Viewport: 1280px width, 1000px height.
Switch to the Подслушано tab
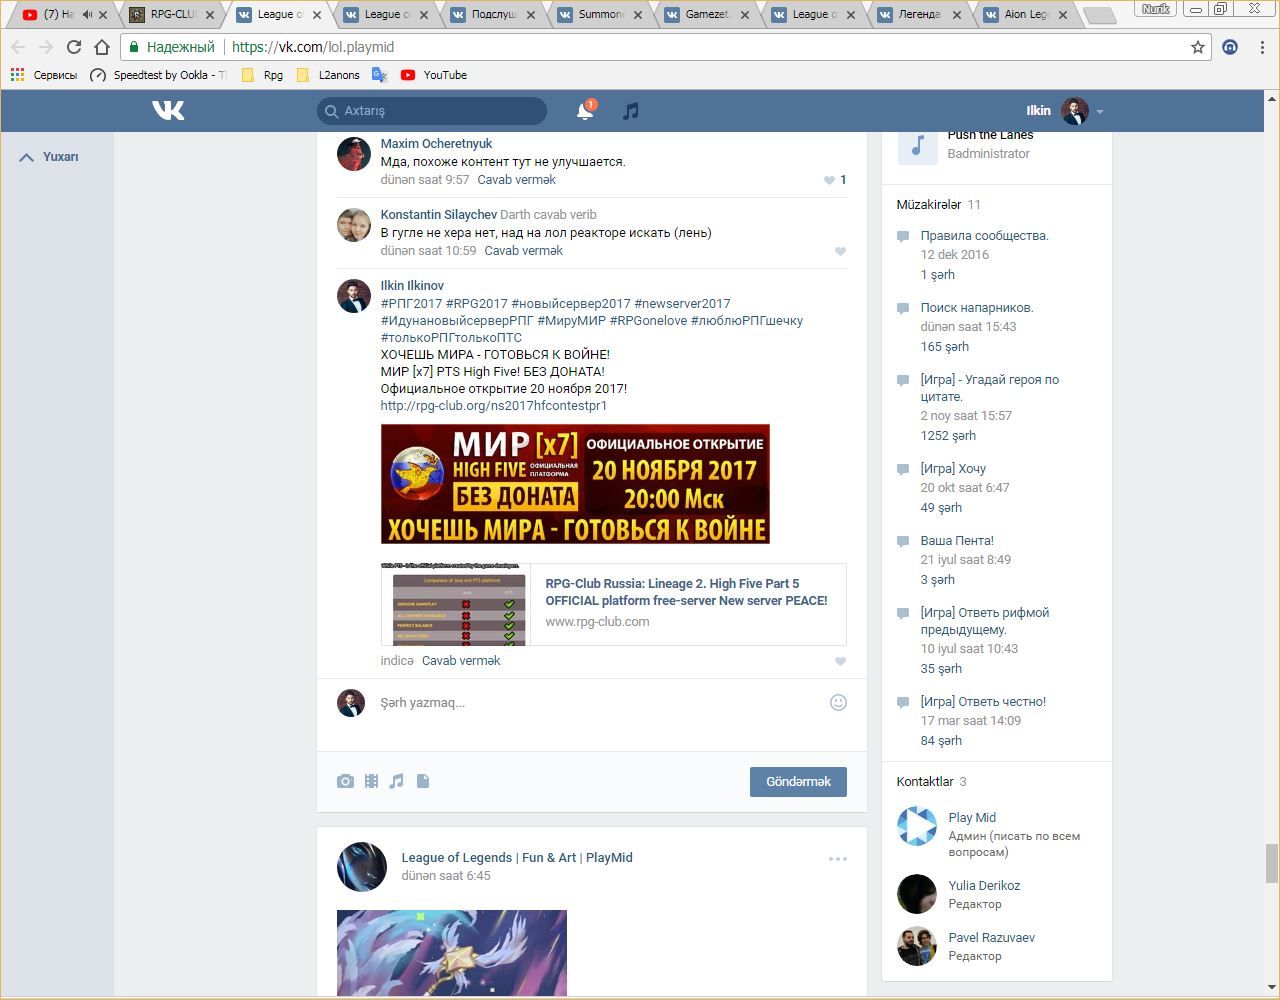(x=494, y=15)
